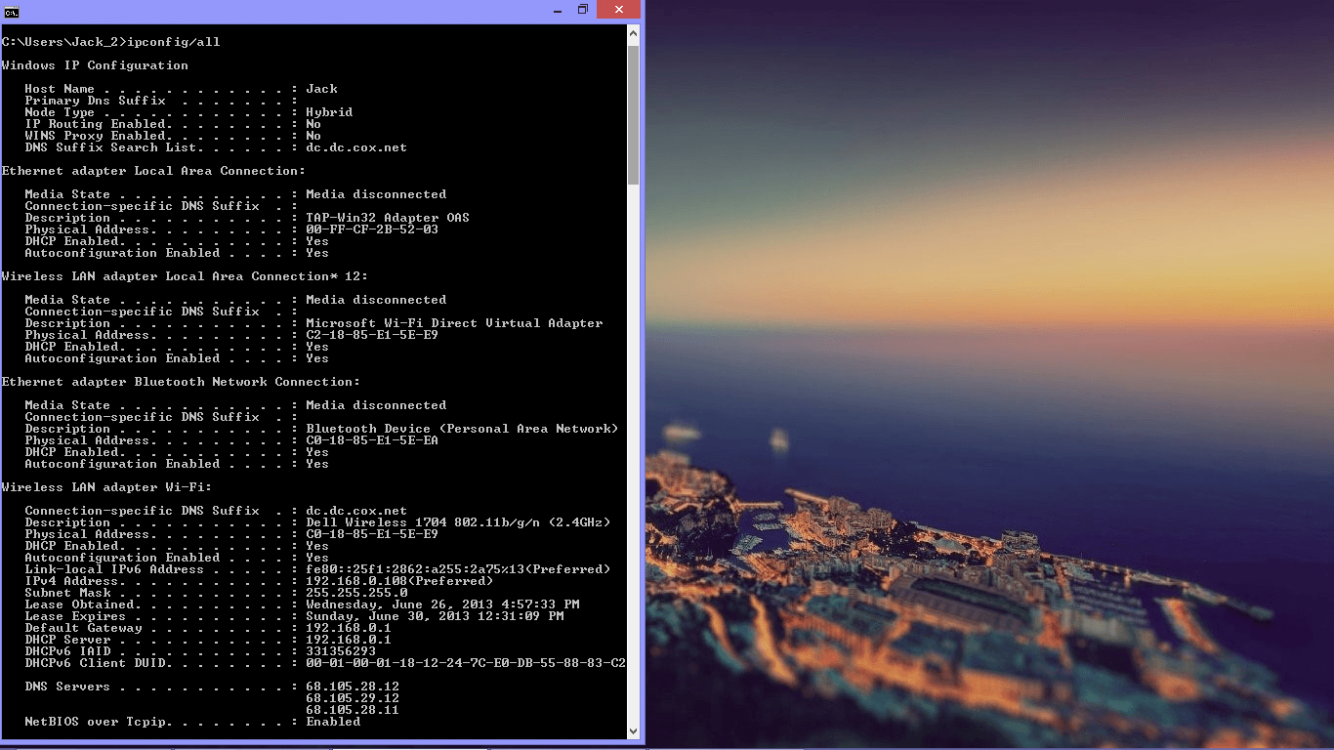This screenshot has height=750, width=1334.
Task: Close the Command Prompt window
Action: [617, 9]
